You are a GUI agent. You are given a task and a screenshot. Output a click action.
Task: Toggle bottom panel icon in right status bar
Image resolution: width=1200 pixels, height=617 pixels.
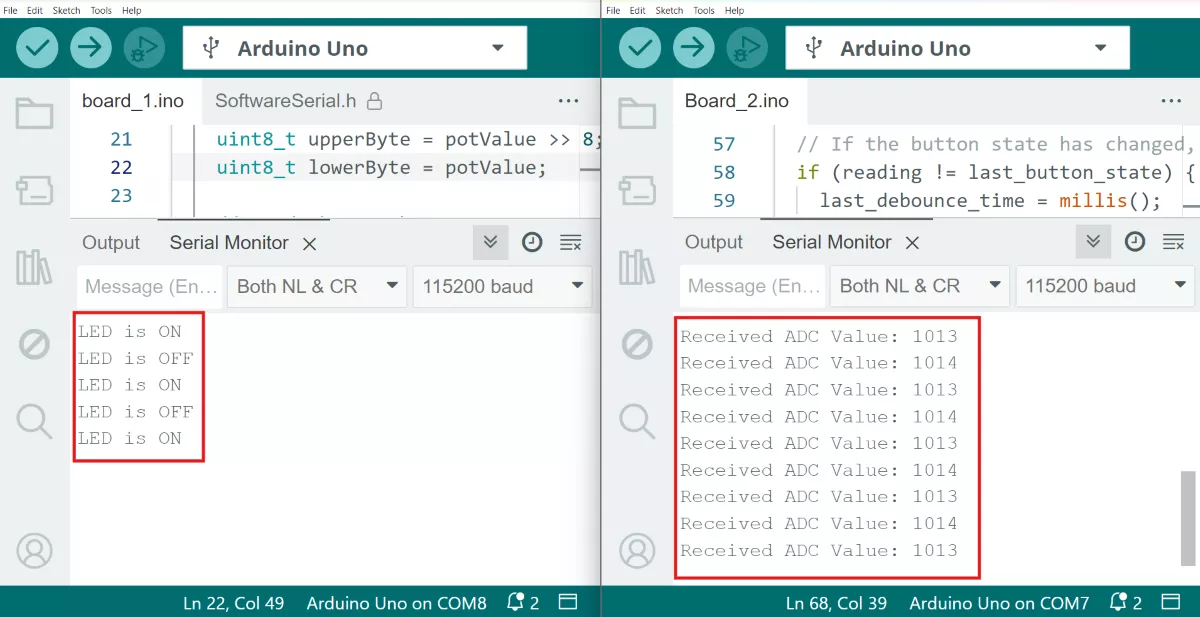[1171, 602]
